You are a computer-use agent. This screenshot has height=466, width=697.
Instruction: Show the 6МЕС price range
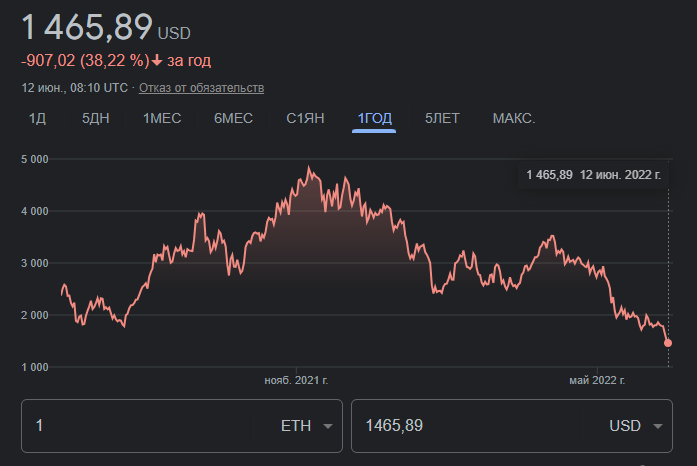pyautogui.click(x=233, y=118)
